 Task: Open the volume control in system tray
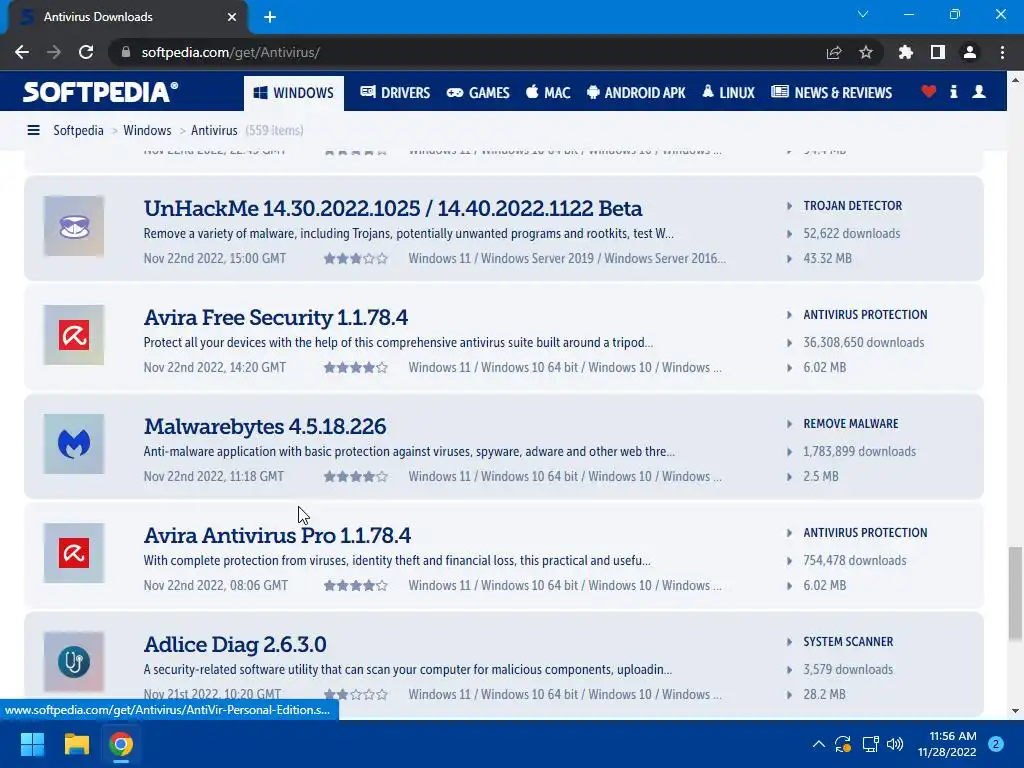(x=895, y=744)
